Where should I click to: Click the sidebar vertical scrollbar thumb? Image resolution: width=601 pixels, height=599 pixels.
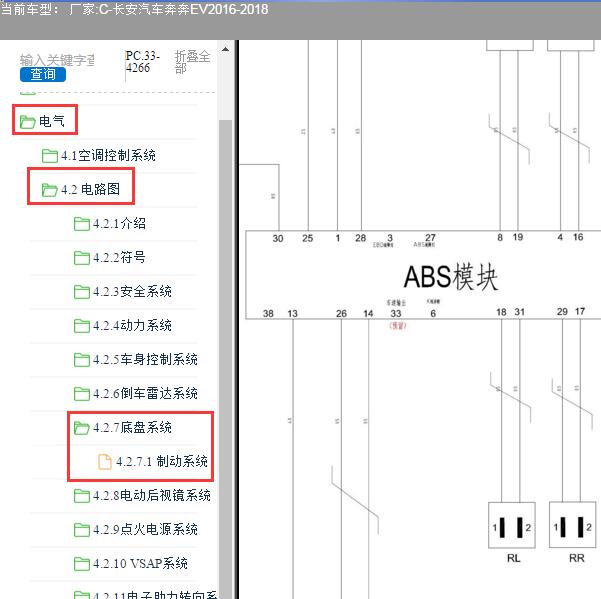[225, 359]
